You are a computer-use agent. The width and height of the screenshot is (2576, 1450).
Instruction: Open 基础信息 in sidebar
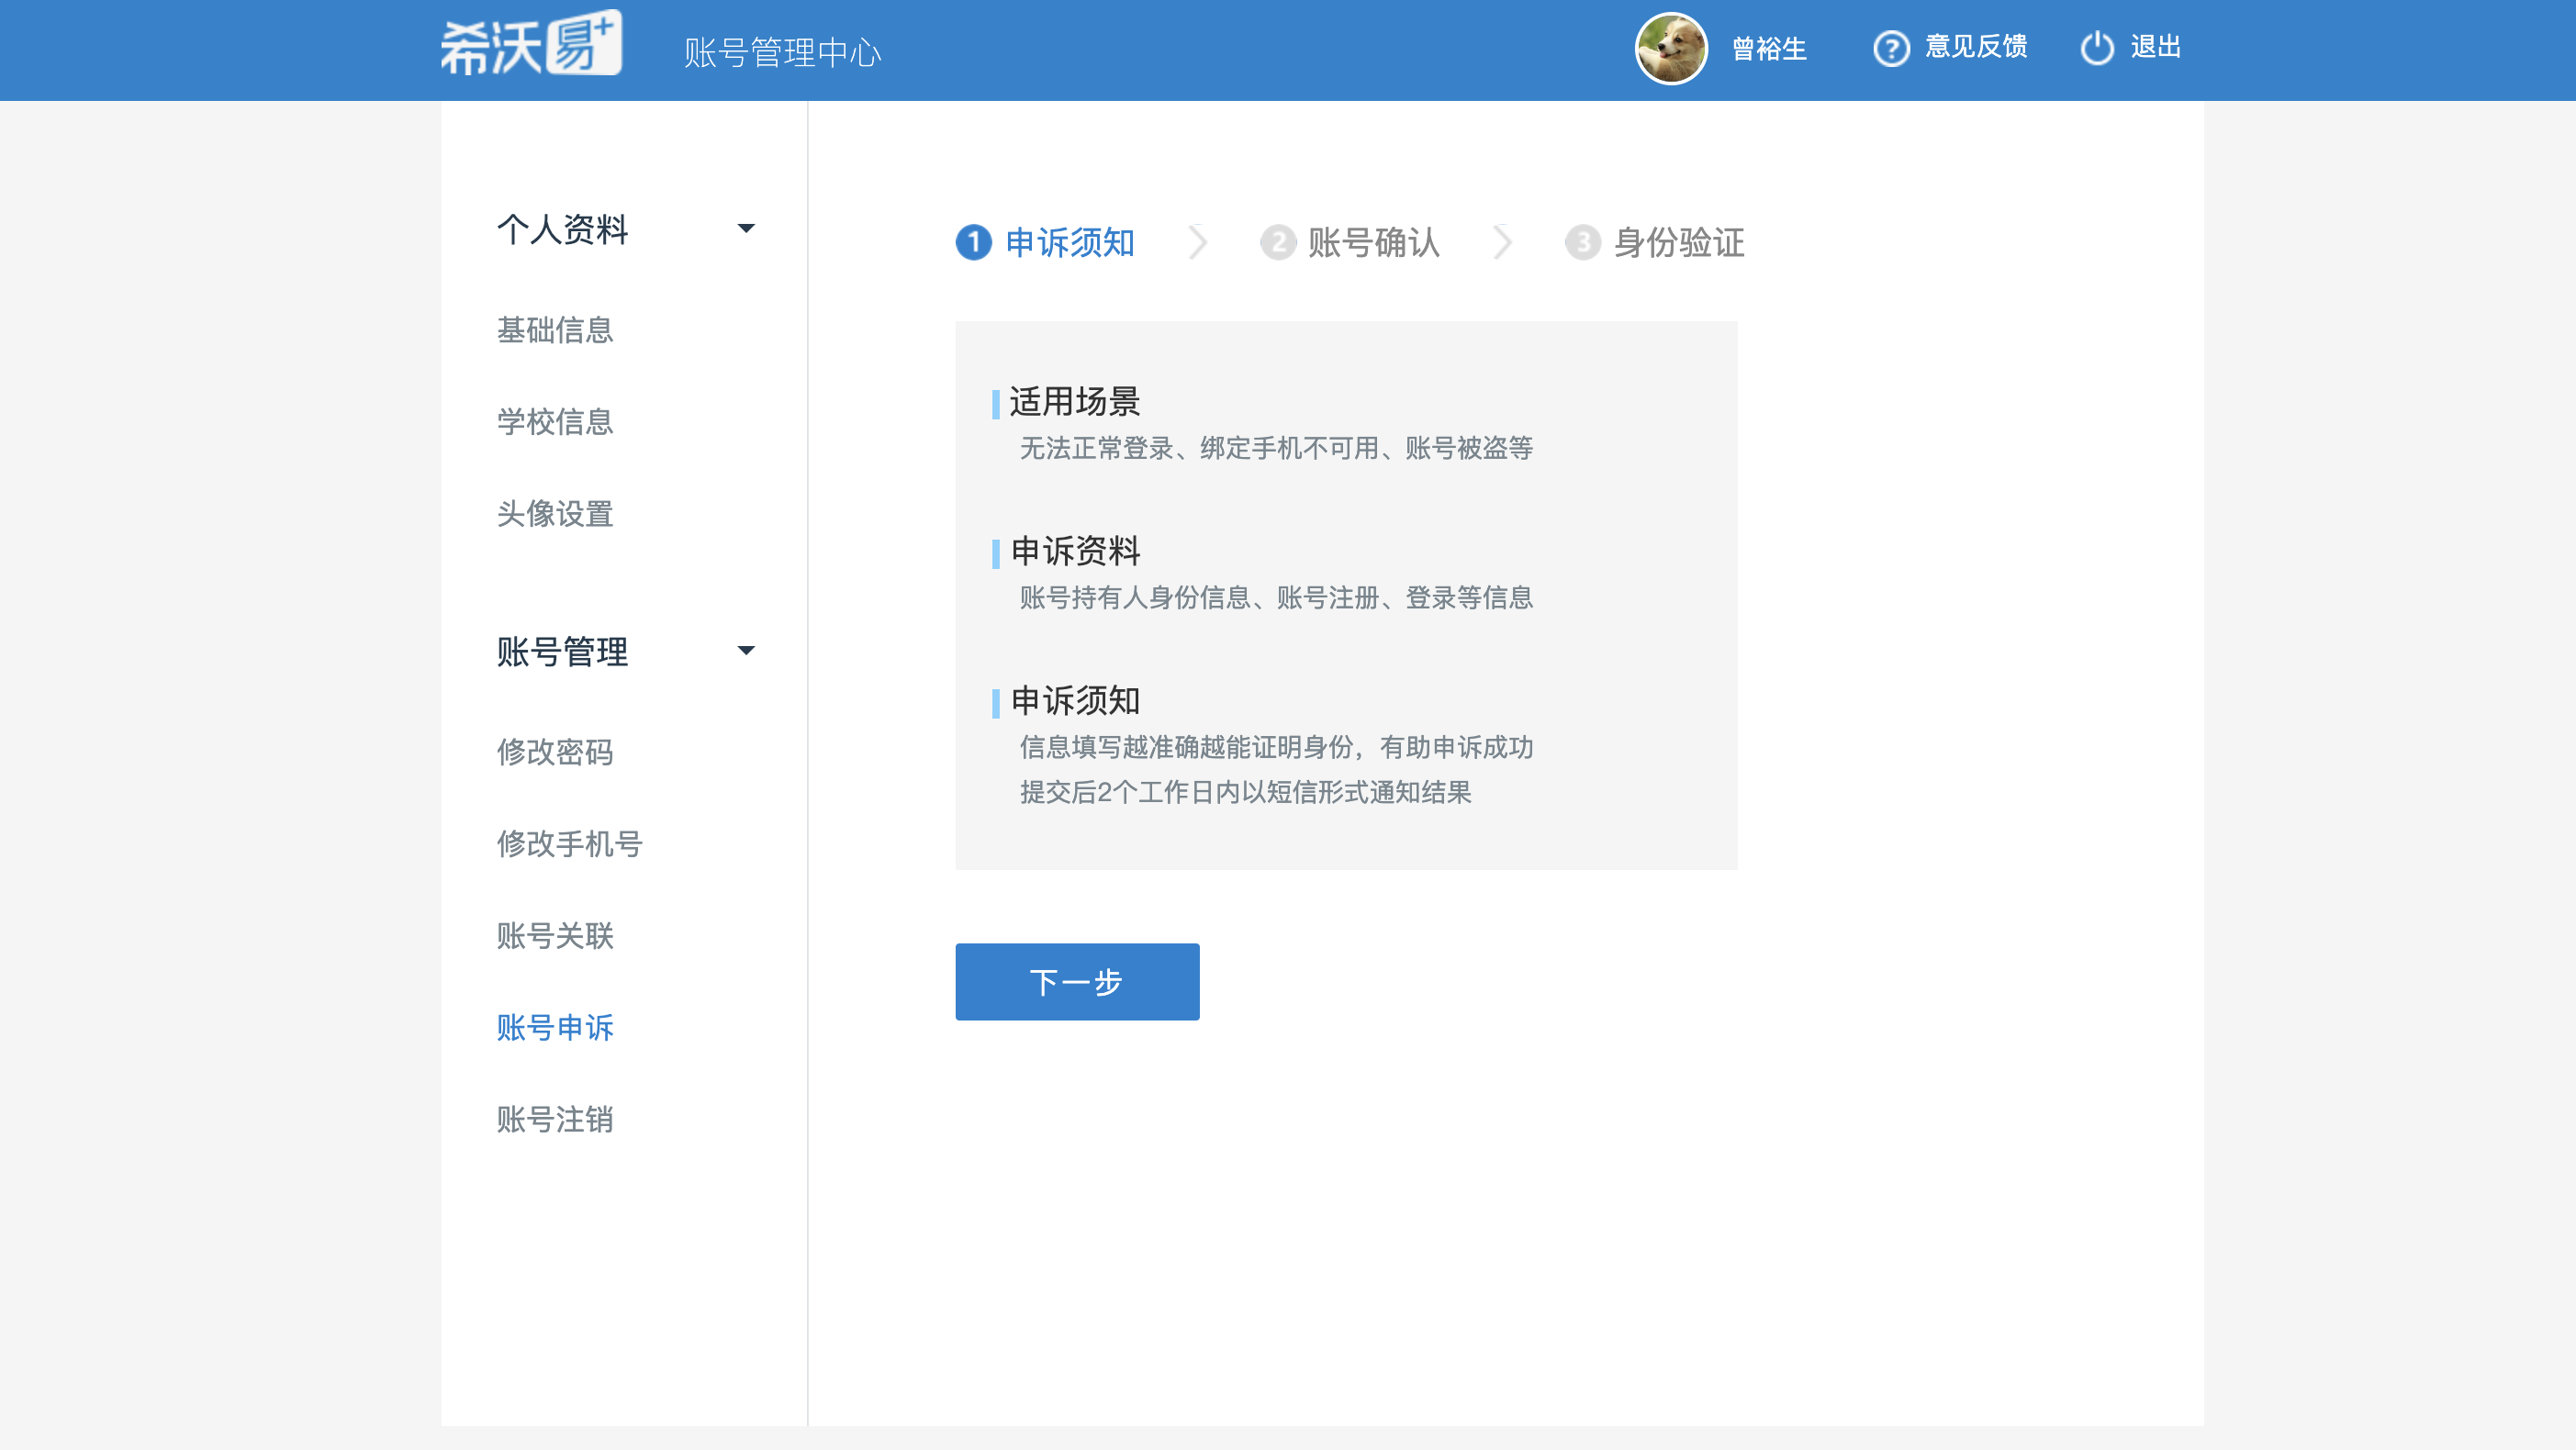tap(555, 330)
